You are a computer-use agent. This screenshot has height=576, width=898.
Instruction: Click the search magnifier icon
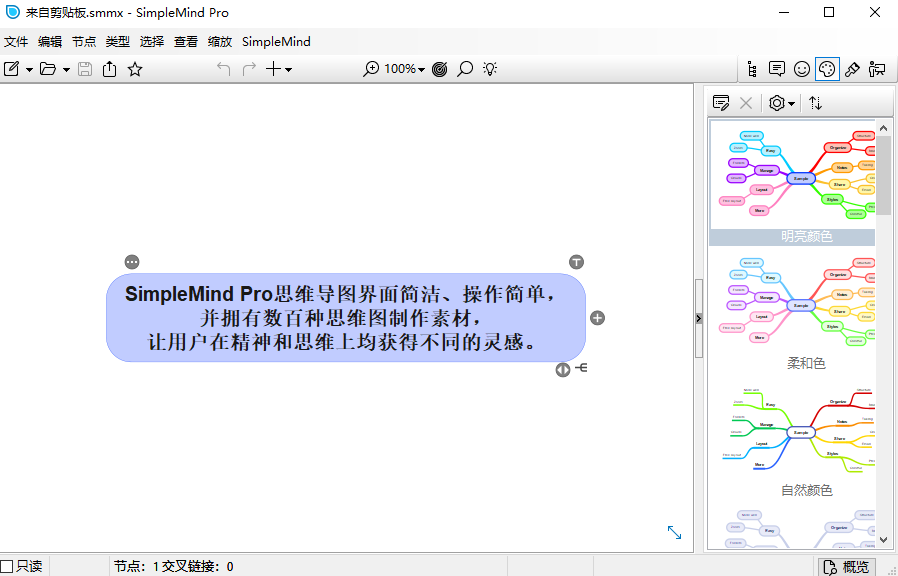click(x=464, y=69)
